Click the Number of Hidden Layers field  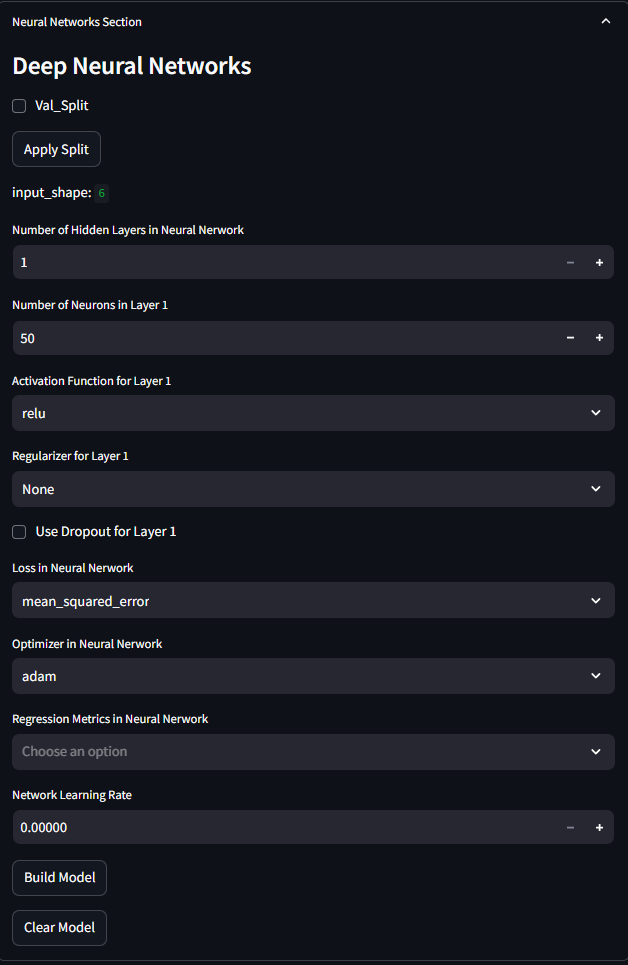tap(284, 262)
